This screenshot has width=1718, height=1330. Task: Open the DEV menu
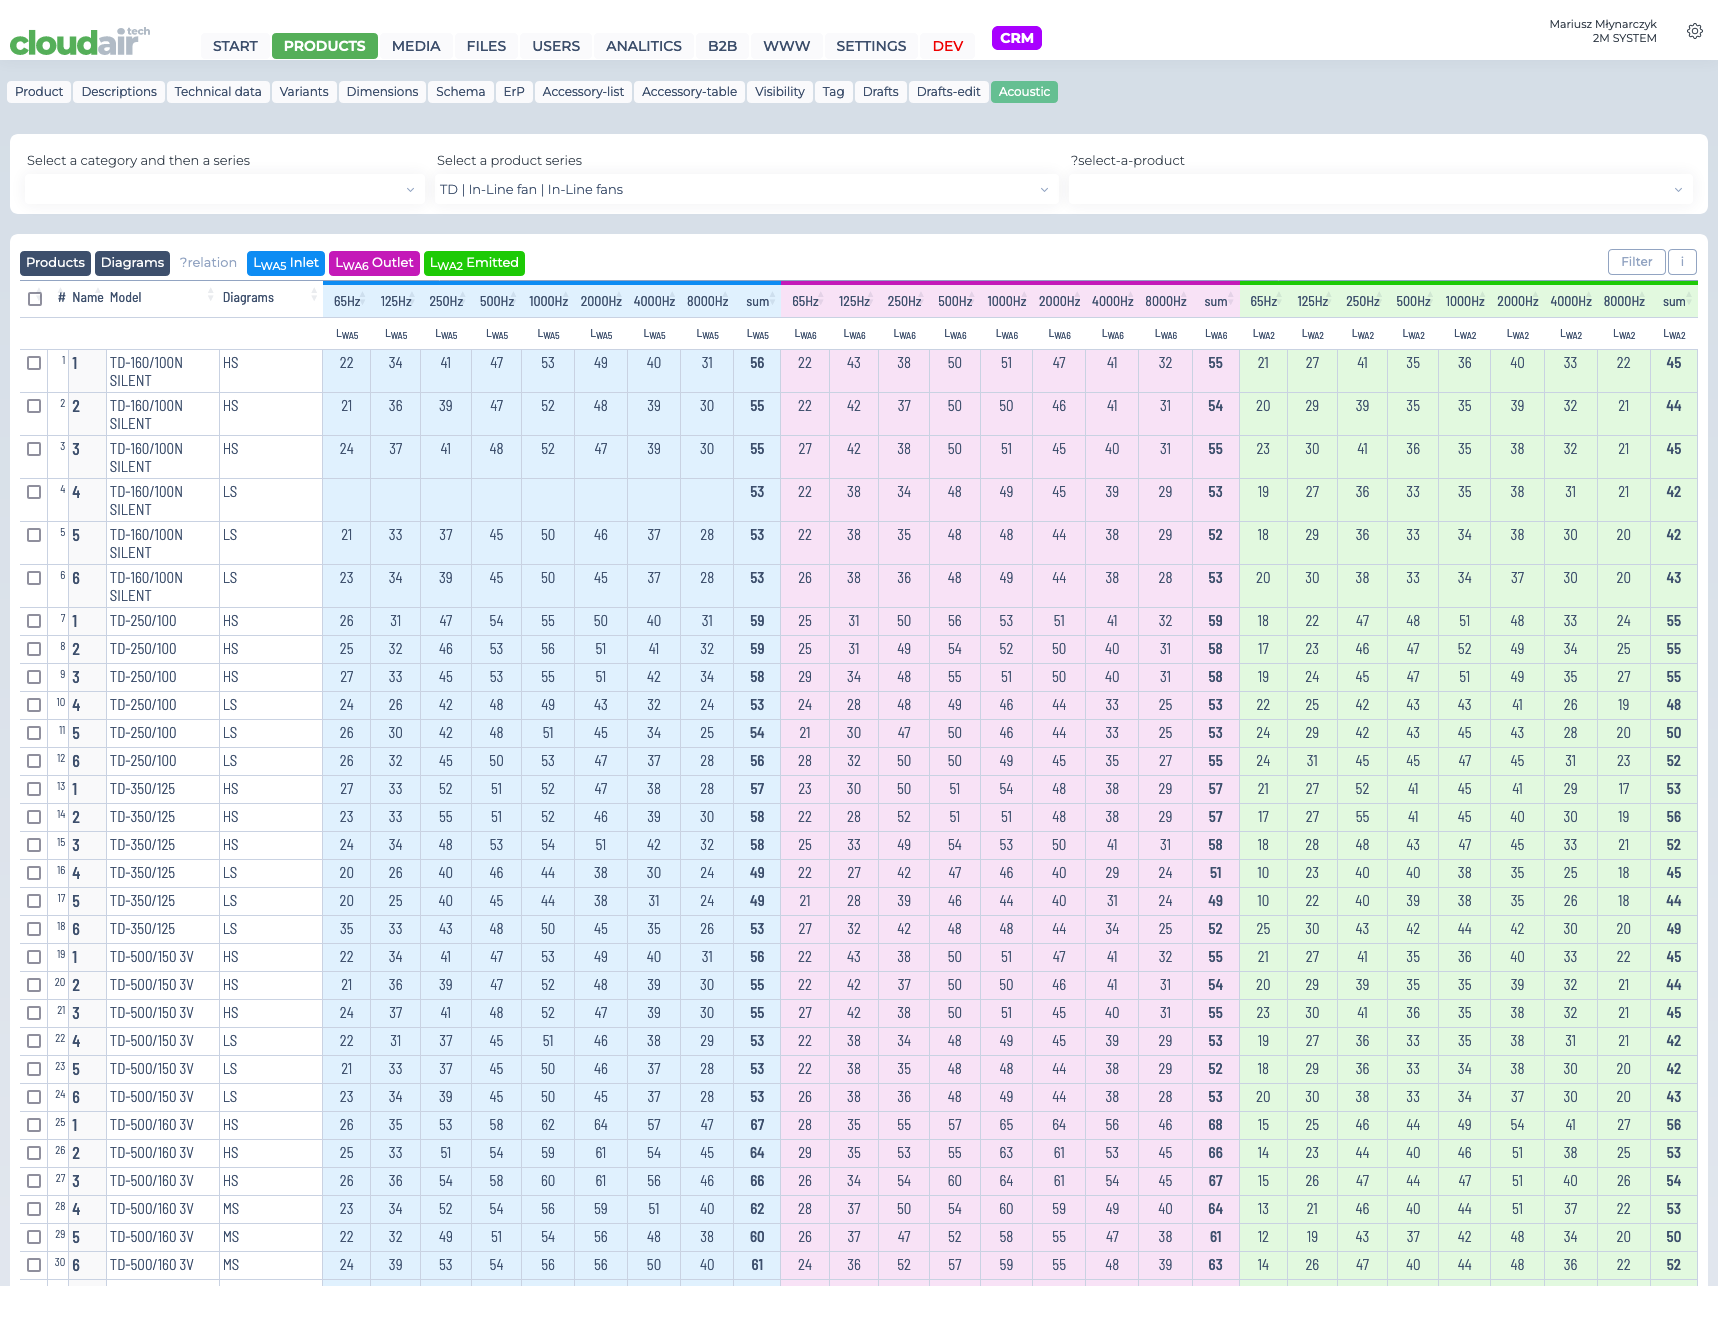point(948,46)
